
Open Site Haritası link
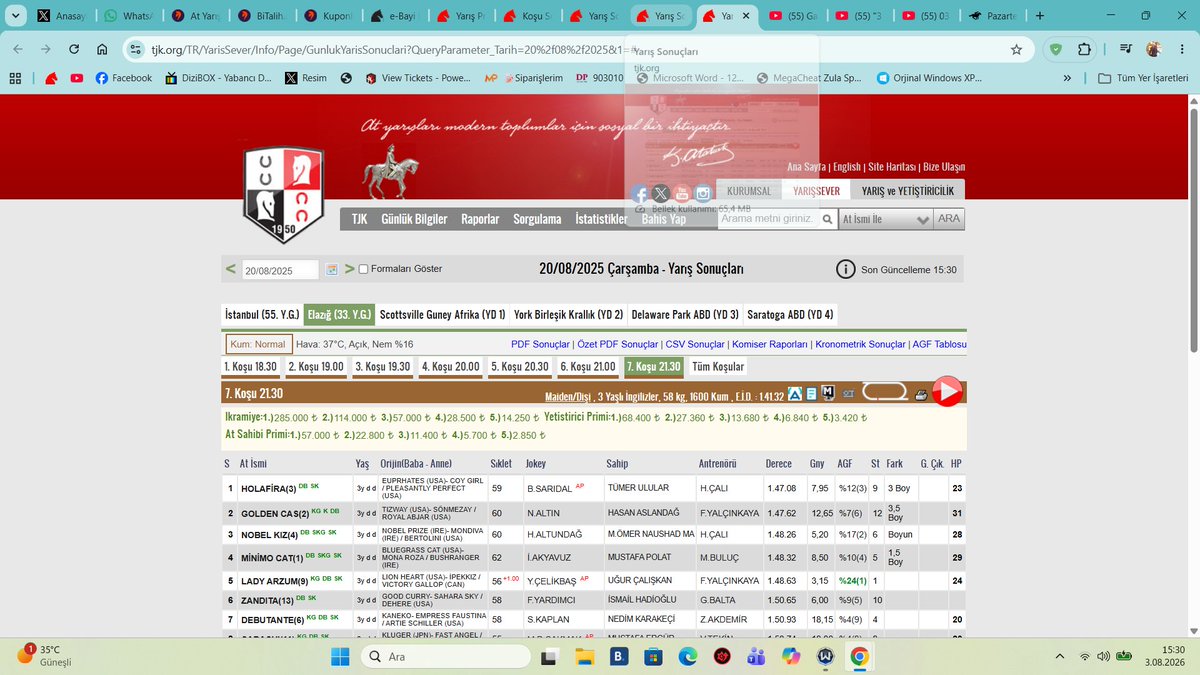(x=891, y=167)
